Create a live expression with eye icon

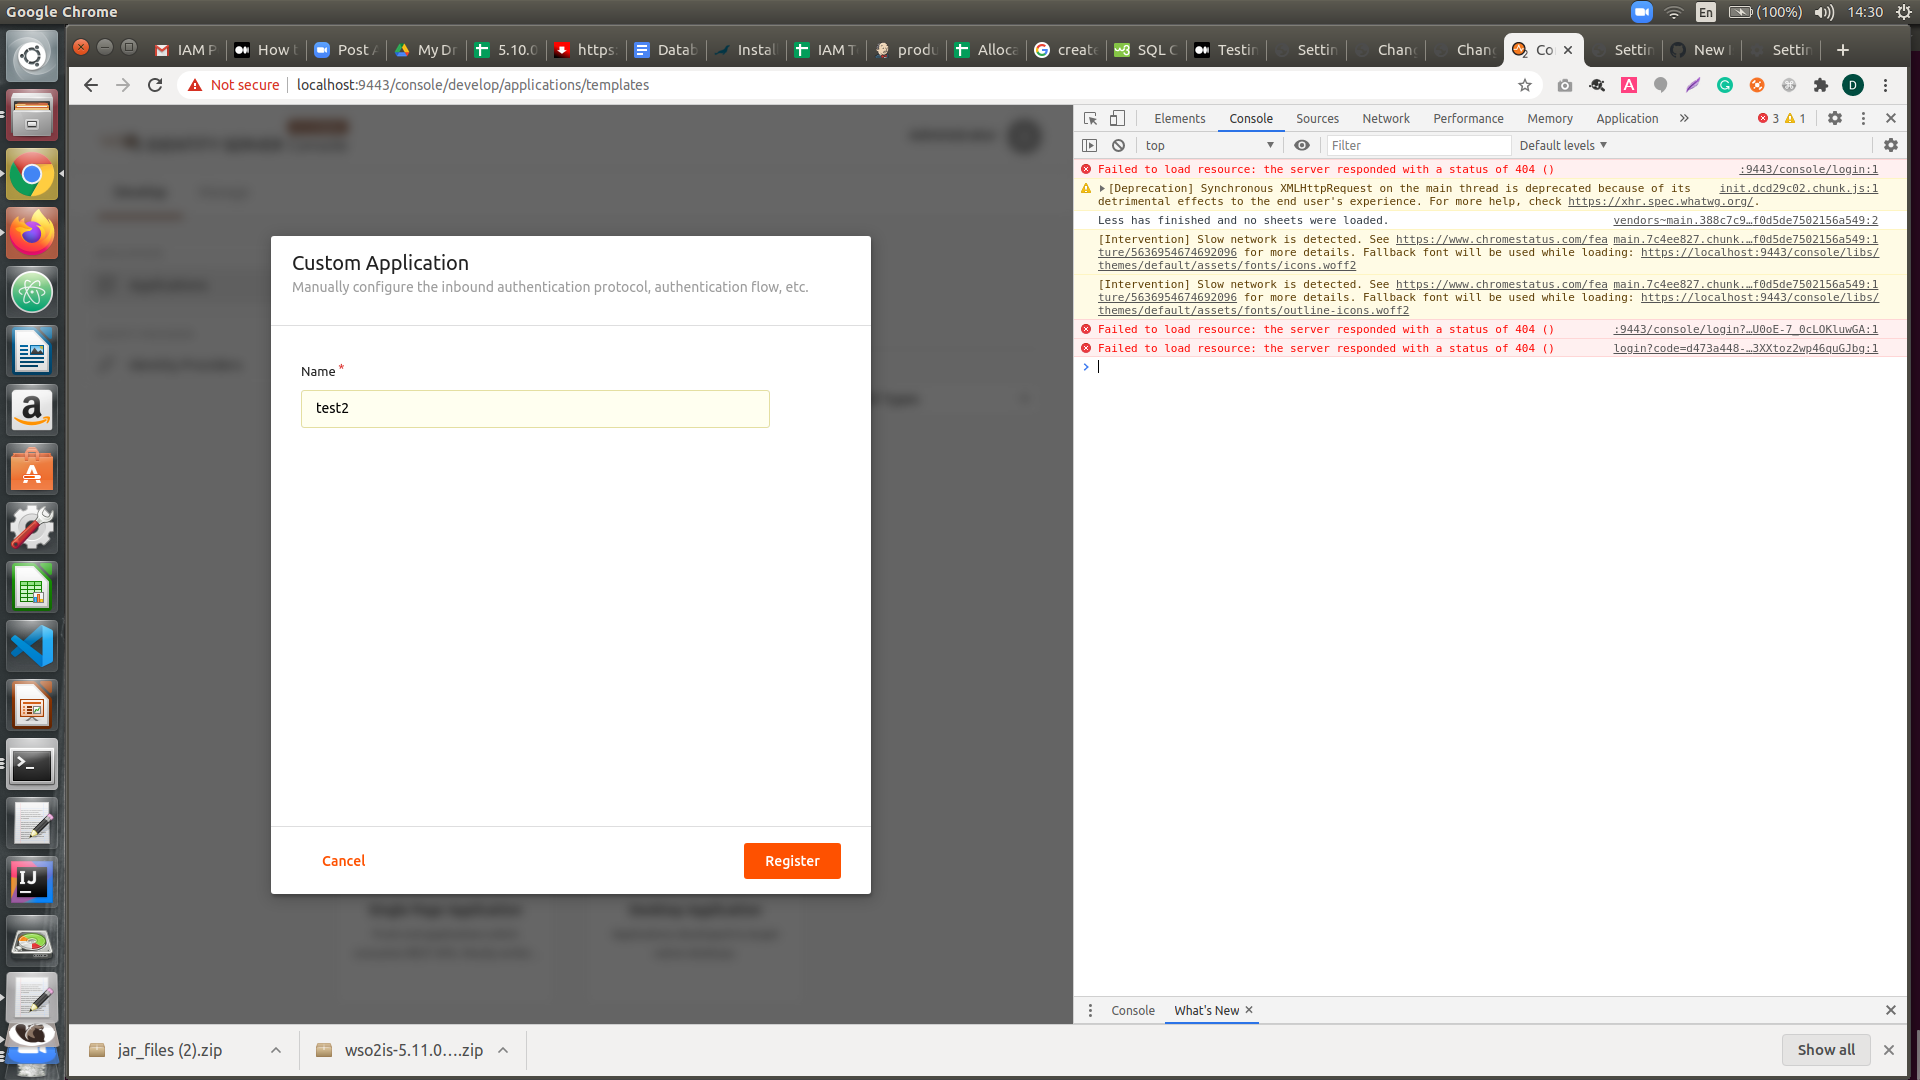pos(1301,145)
